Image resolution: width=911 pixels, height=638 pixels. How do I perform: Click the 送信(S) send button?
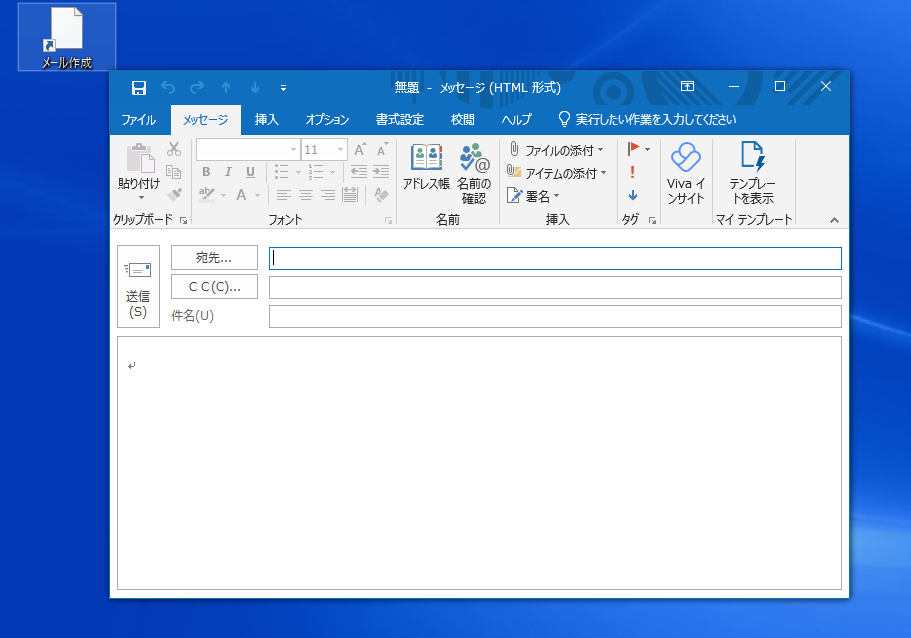pos(138,286)
